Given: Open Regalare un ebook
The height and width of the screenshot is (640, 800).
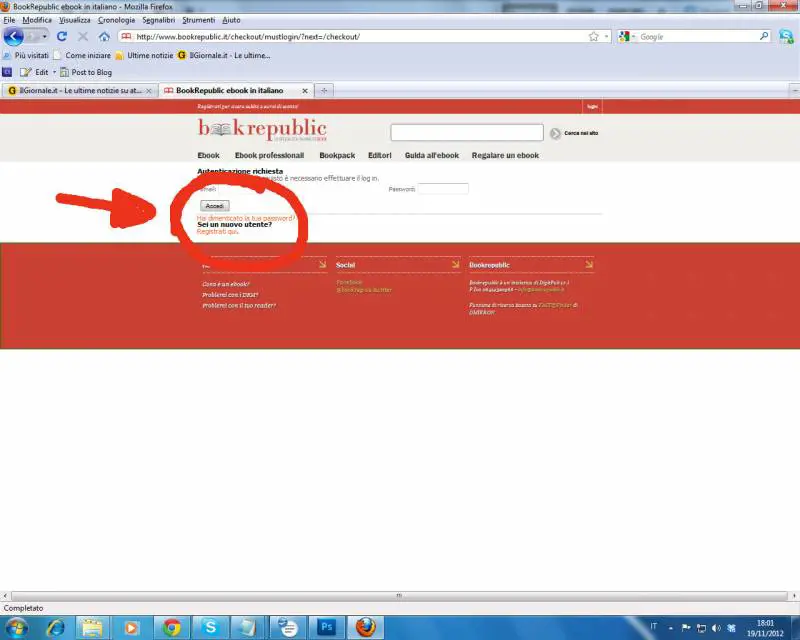Looking at the screenshot, I should [x=505, y=155].
